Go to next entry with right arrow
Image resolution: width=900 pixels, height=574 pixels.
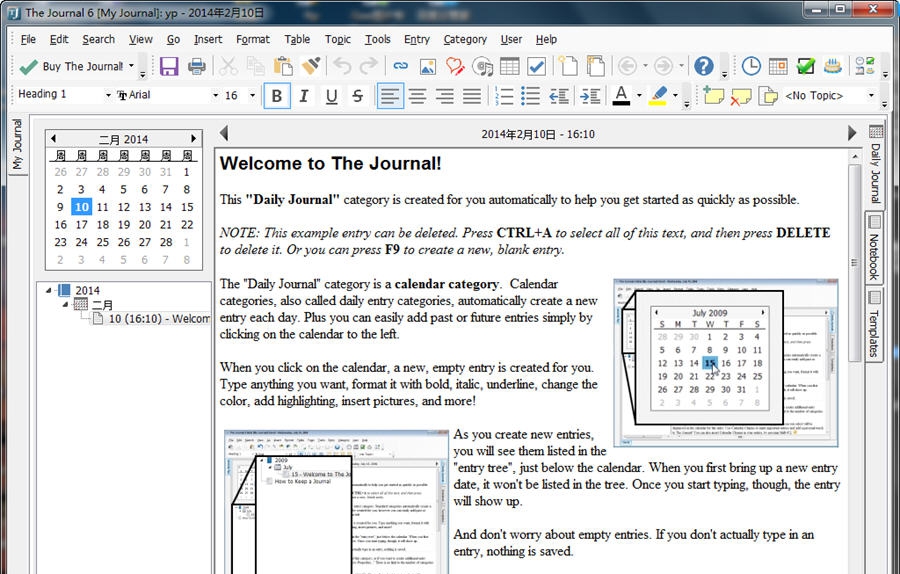[x=852, y=133]
